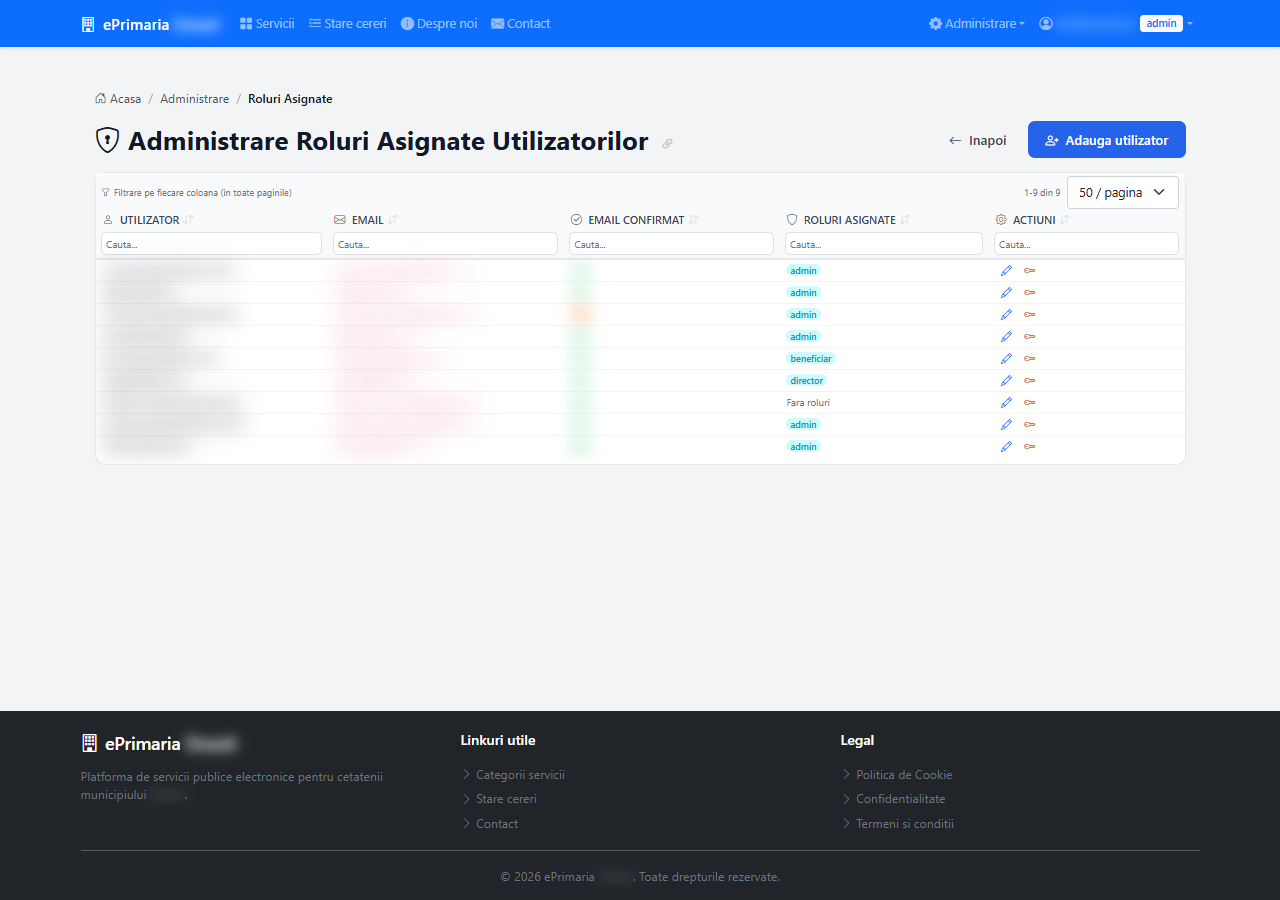The width and height of the screenshot is (1280, 900).
Task: Focus the EMAIL CONFIRMAT filter field
Action: [671, 244]
